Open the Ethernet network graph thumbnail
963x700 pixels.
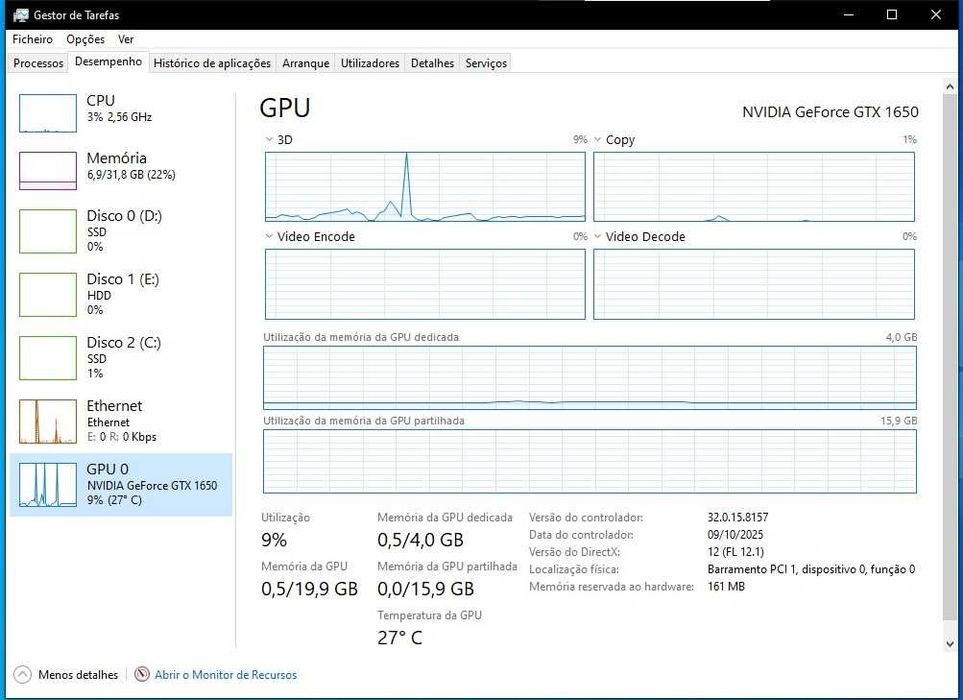[48, 421]
